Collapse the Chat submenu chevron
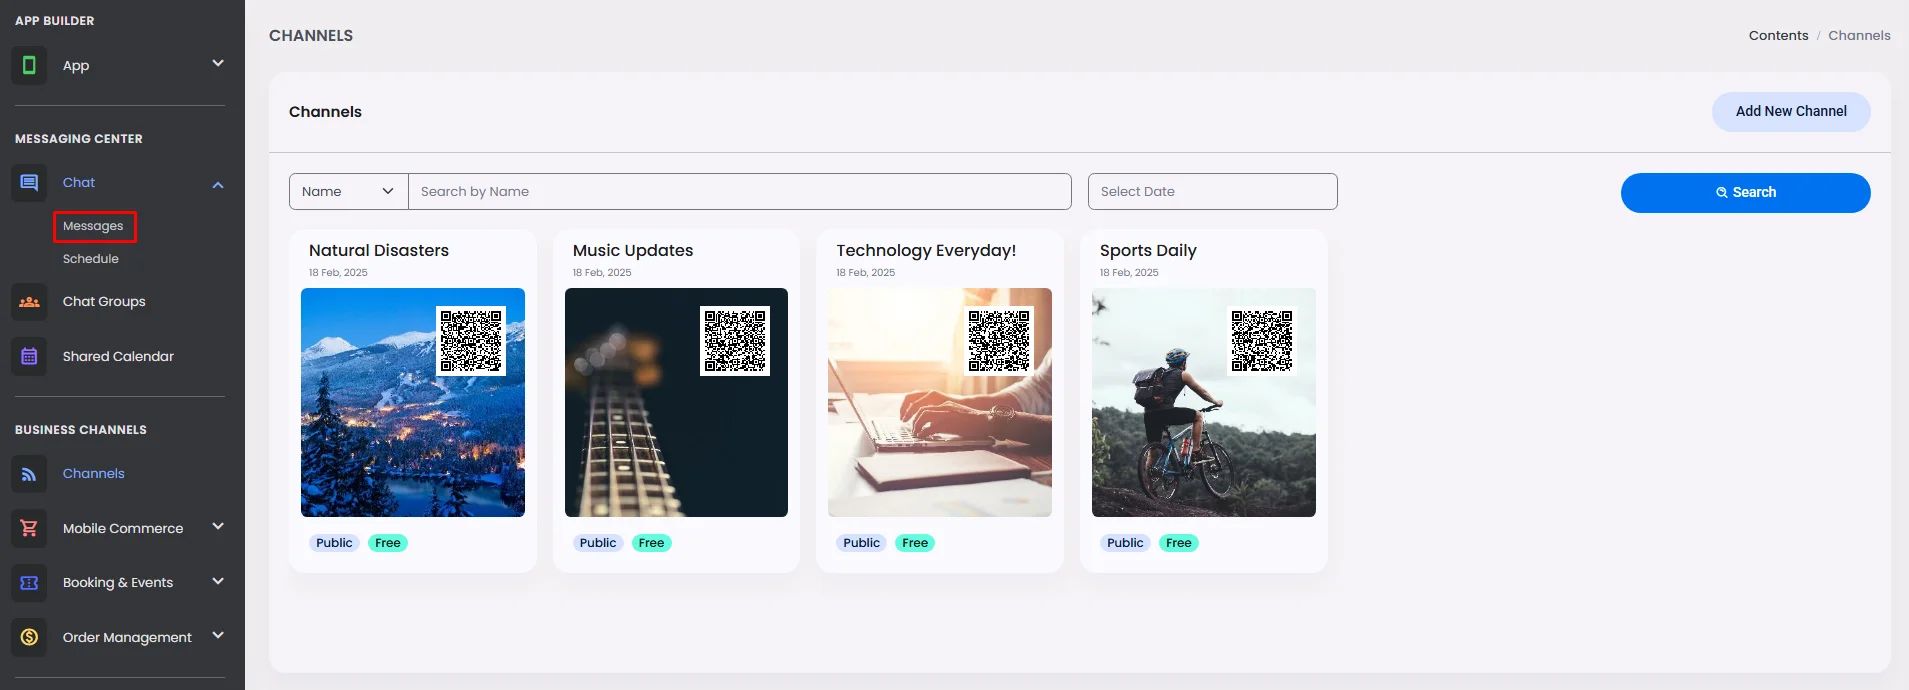 coord(218,184)
